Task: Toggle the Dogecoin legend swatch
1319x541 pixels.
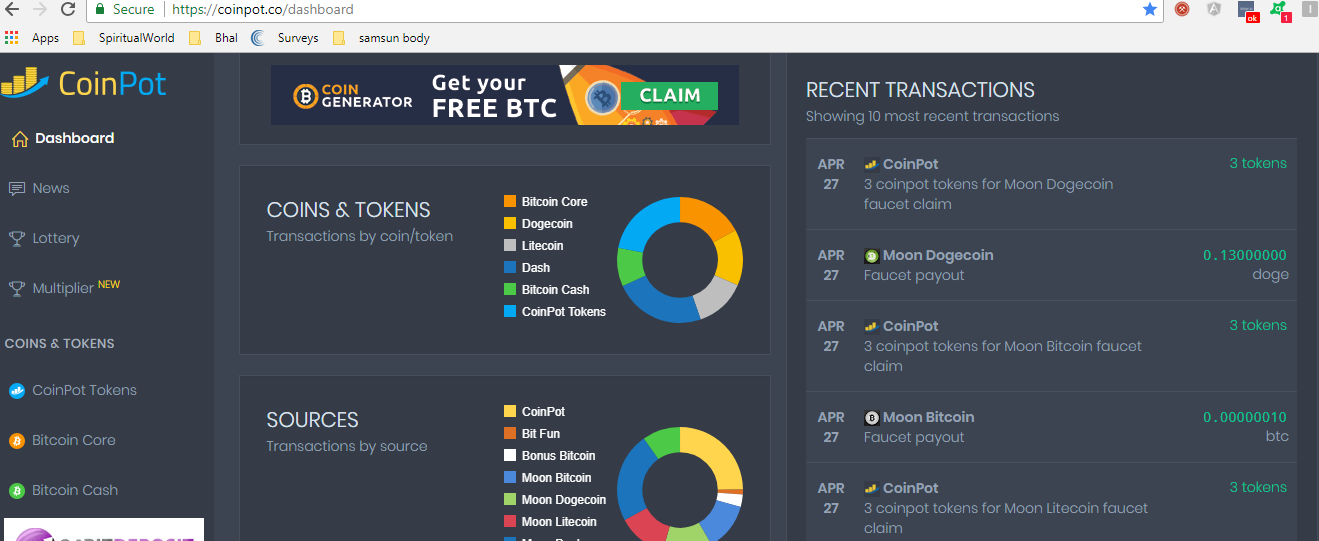Action: pyautogui.click(x=510, y=224)
